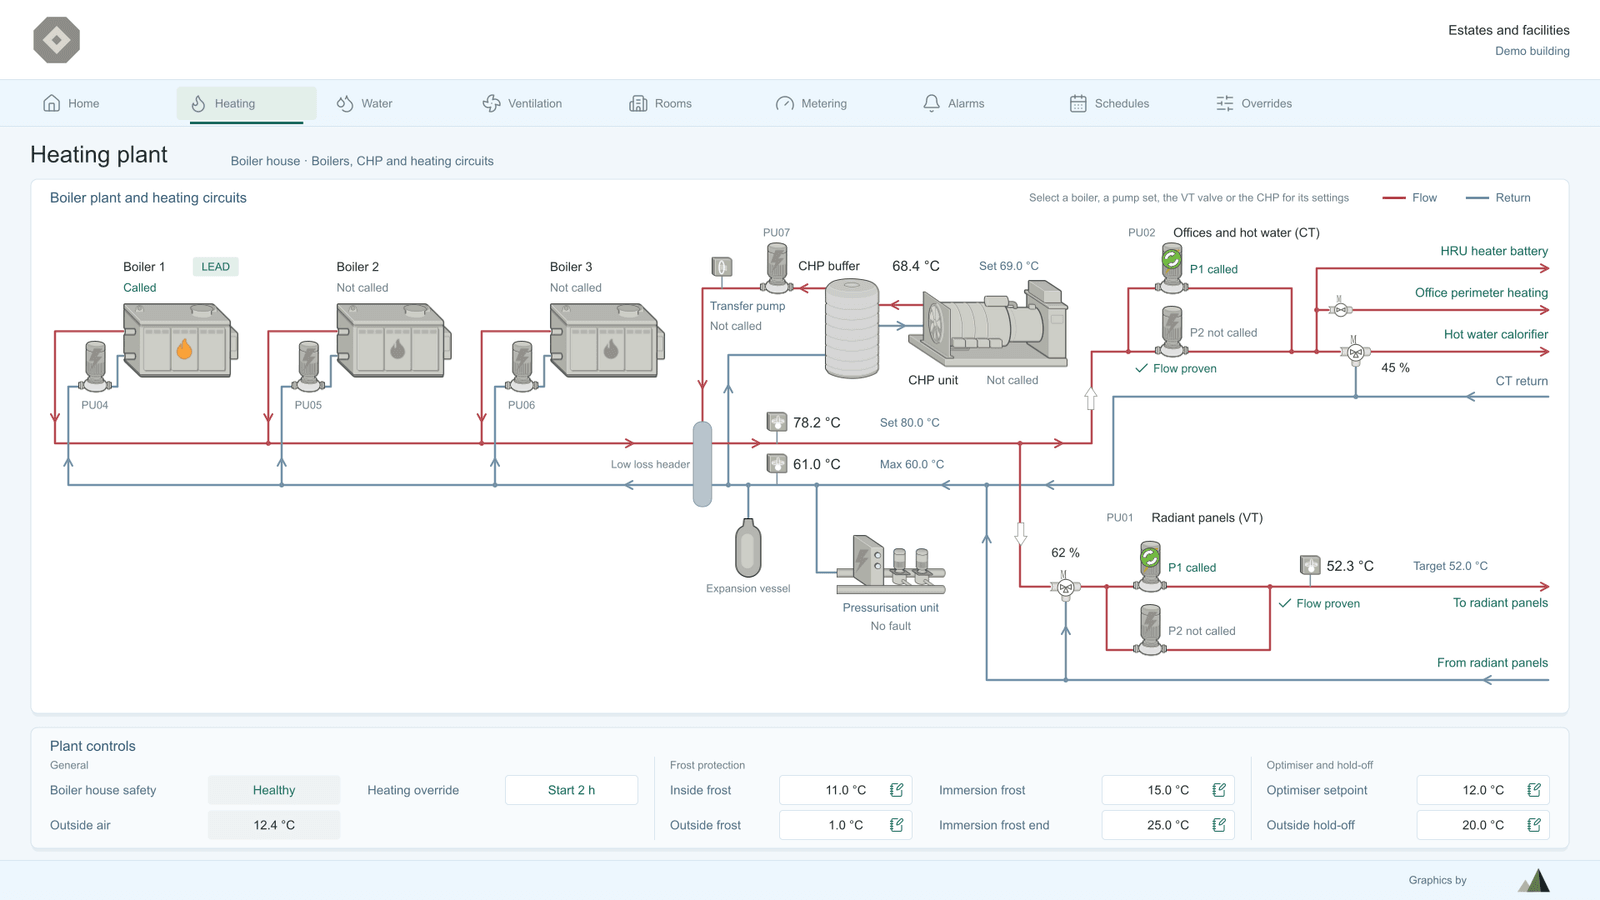Click the LEAD badge on Boiler 1
The image size is (1600, 900).
(215, 267)
